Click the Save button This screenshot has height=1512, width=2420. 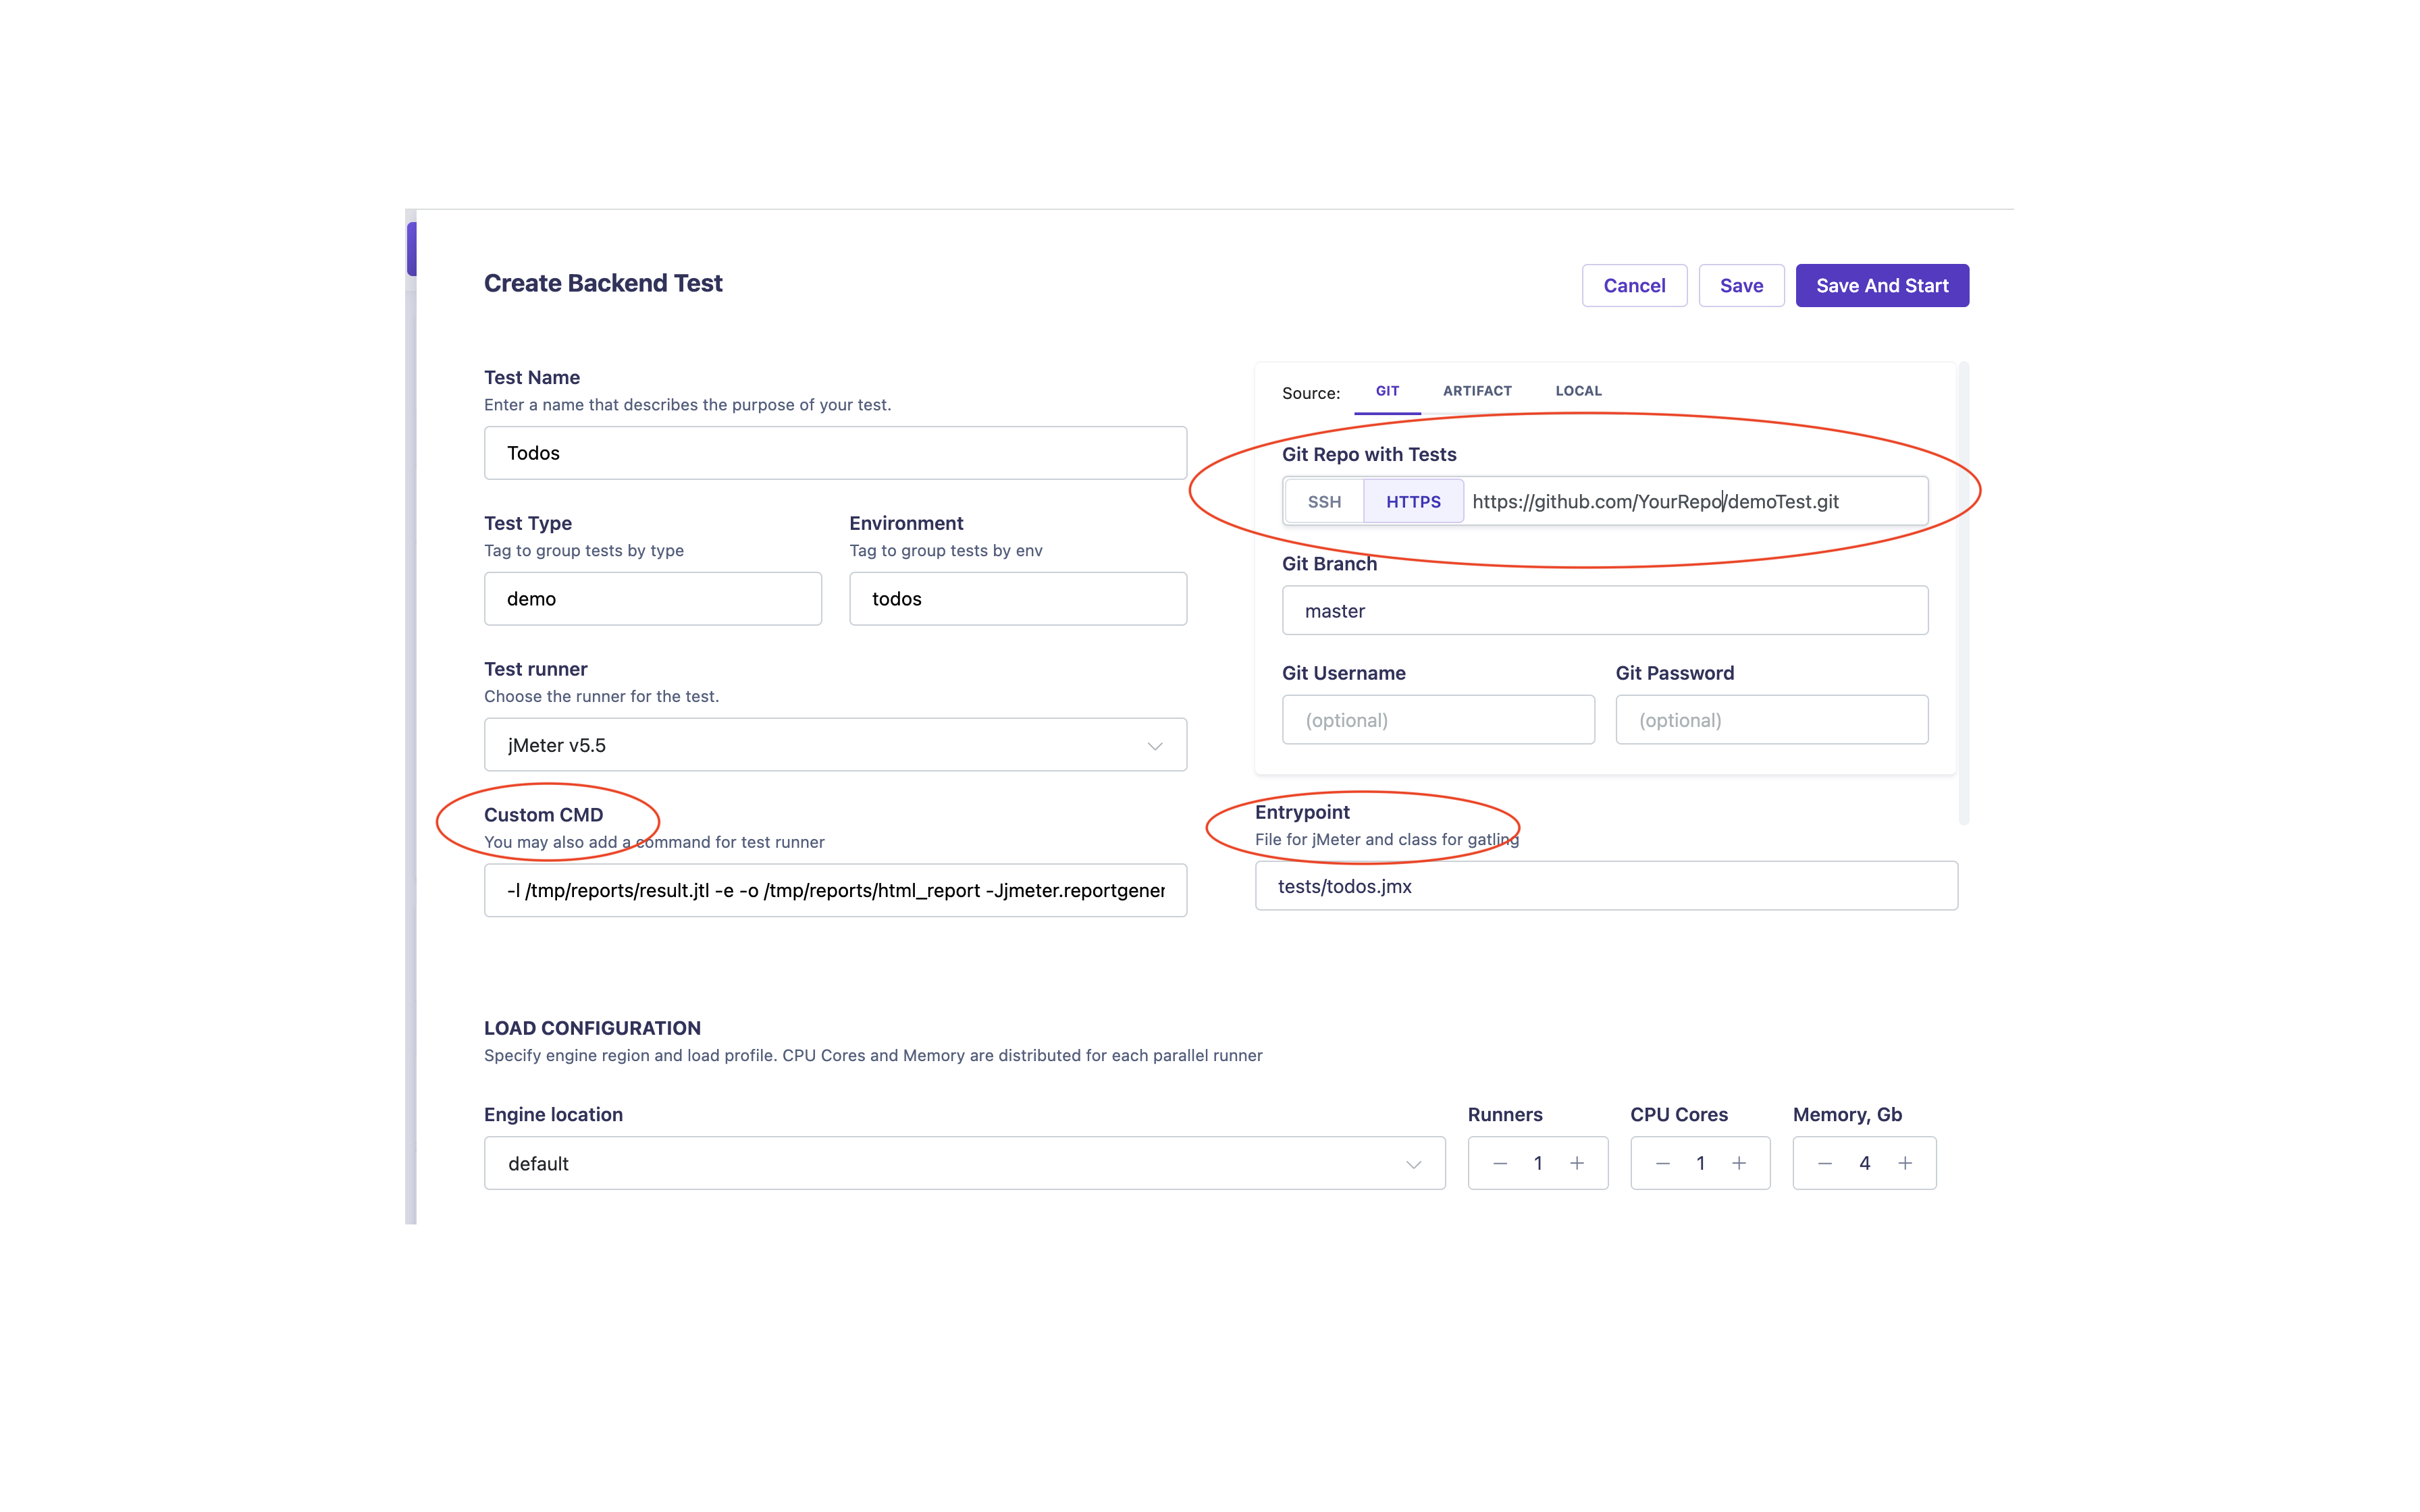click(x=1741, y=286)
